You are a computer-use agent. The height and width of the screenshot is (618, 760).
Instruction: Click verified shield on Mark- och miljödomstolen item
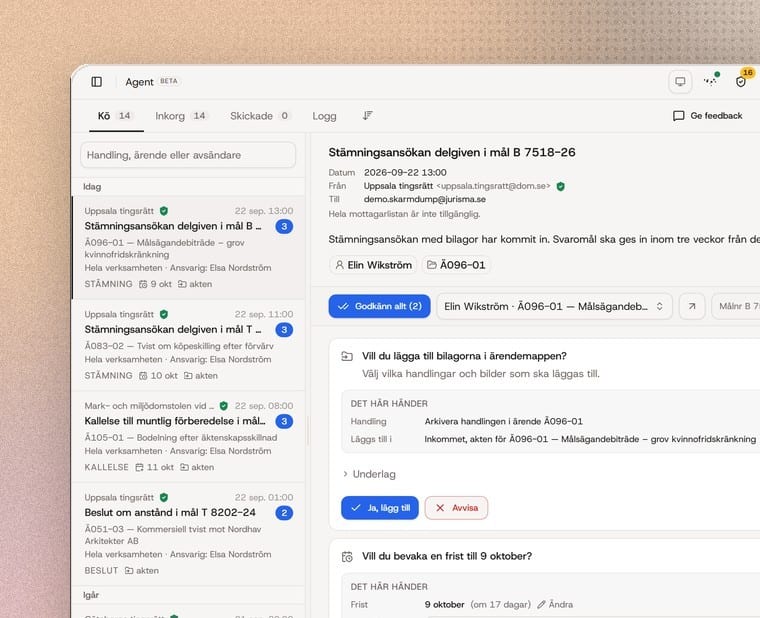tap(223, 406)
